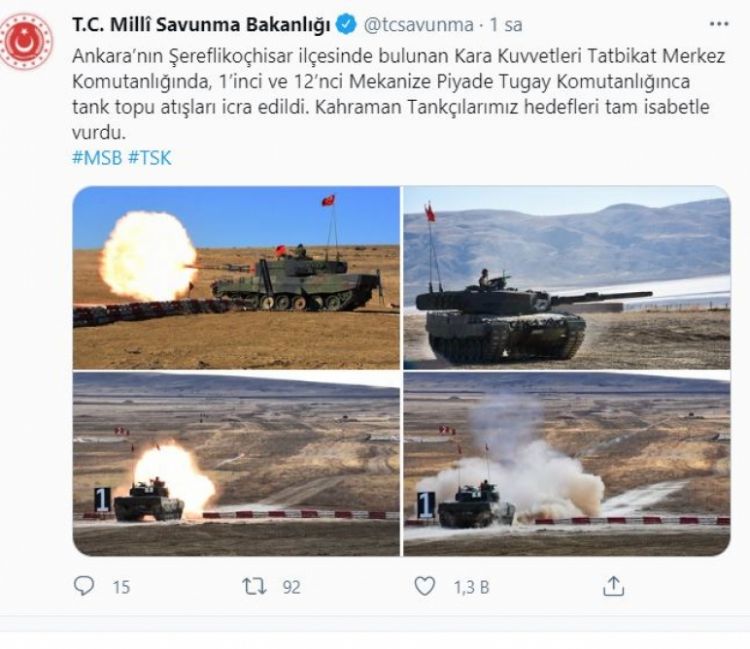Click the T.C. Millî Savunma Bakanlığı display name
The image size is (750, 649).
pos(201,24)
